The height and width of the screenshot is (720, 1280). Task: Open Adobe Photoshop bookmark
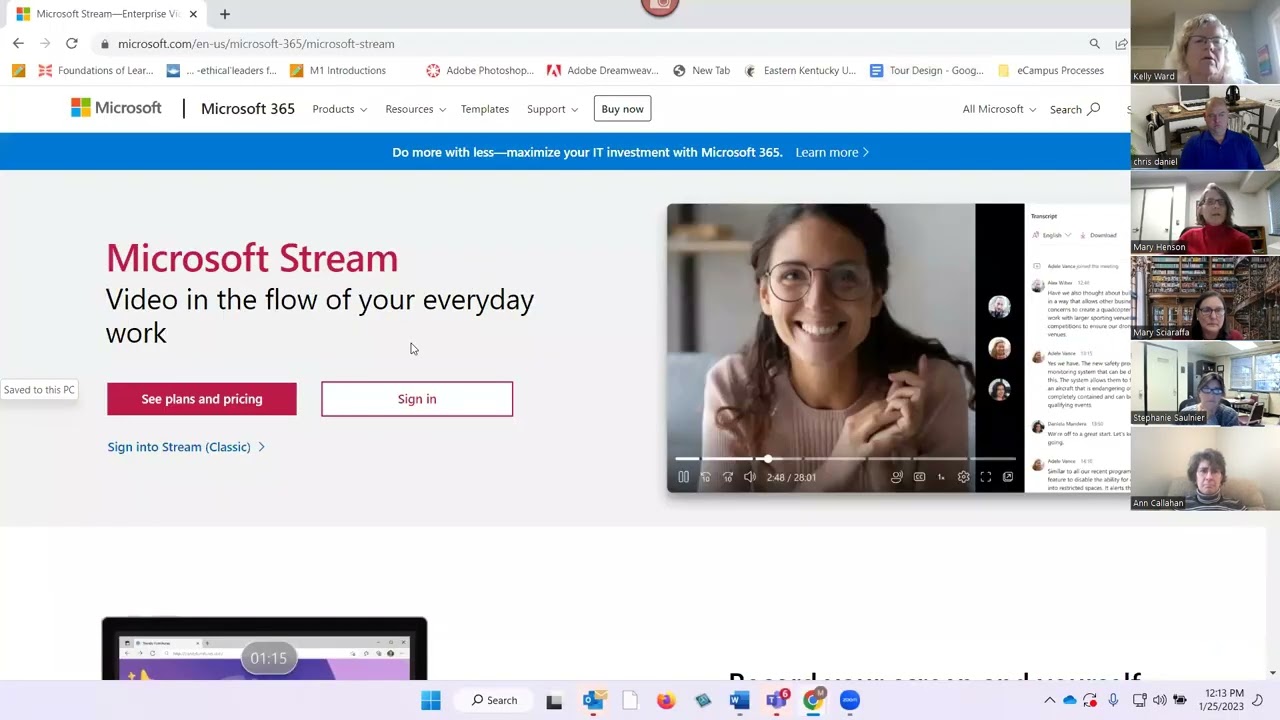480,71
